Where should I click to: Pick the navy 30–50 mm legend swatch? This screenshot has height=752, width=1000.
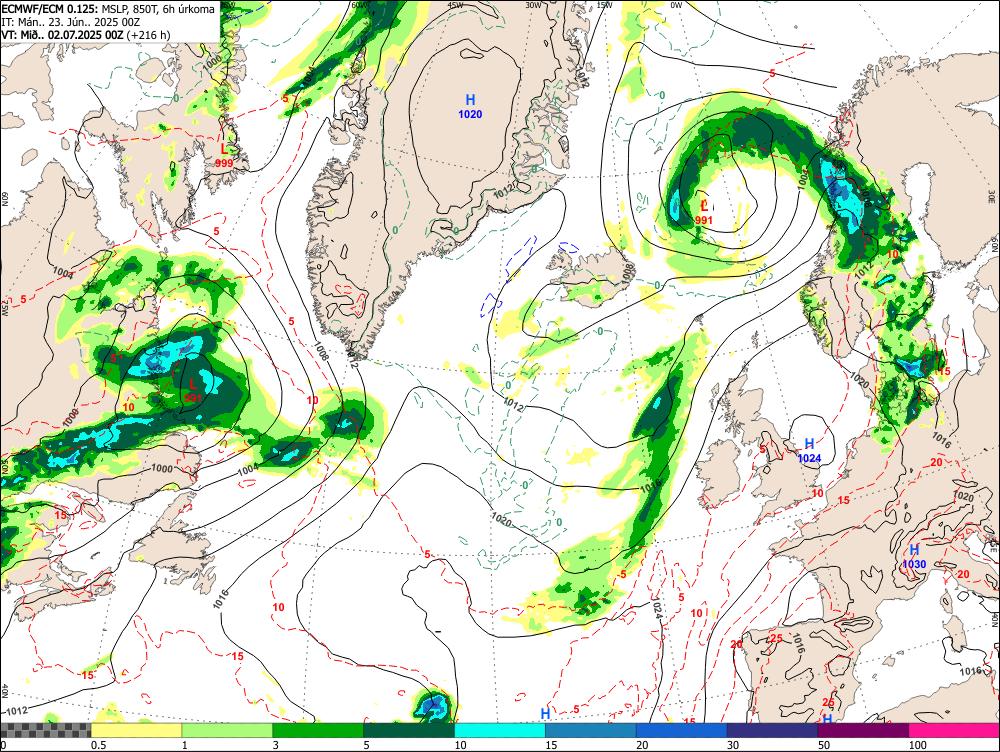coord(772,730)
